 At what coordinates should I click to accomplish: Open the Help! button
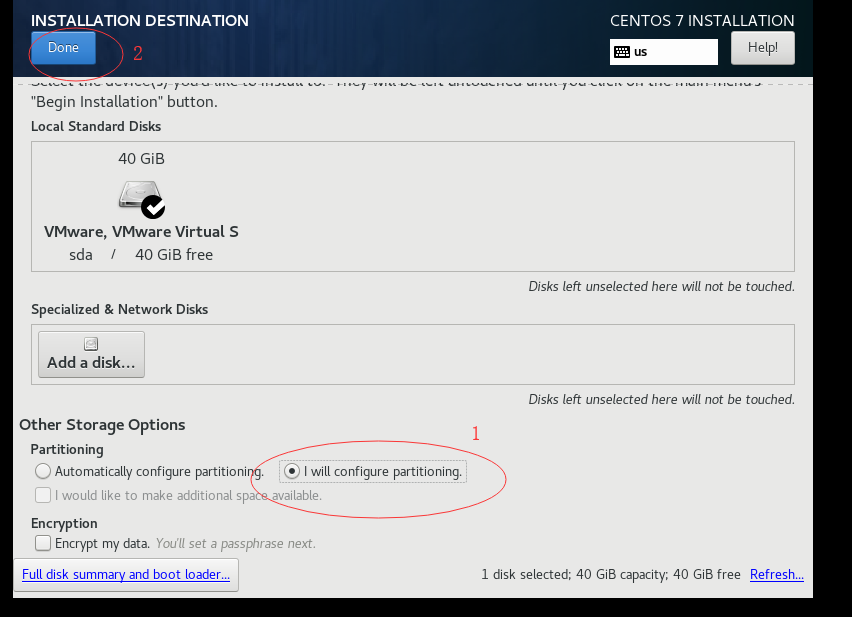pyautogui.click(x=762, y=48)
